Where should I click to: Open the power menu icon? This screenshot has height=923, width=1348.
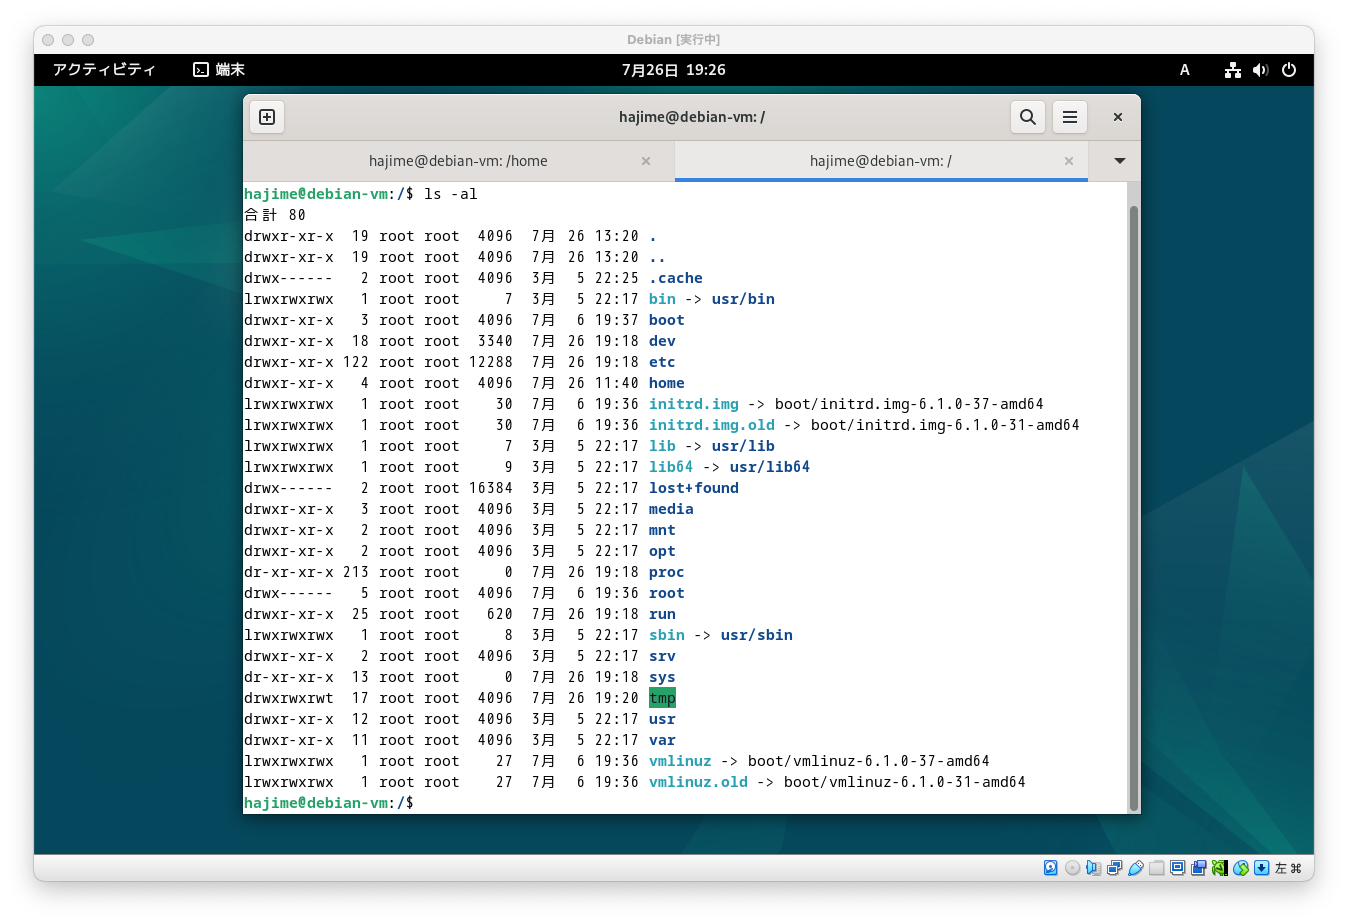click(x=1289, y=70)
